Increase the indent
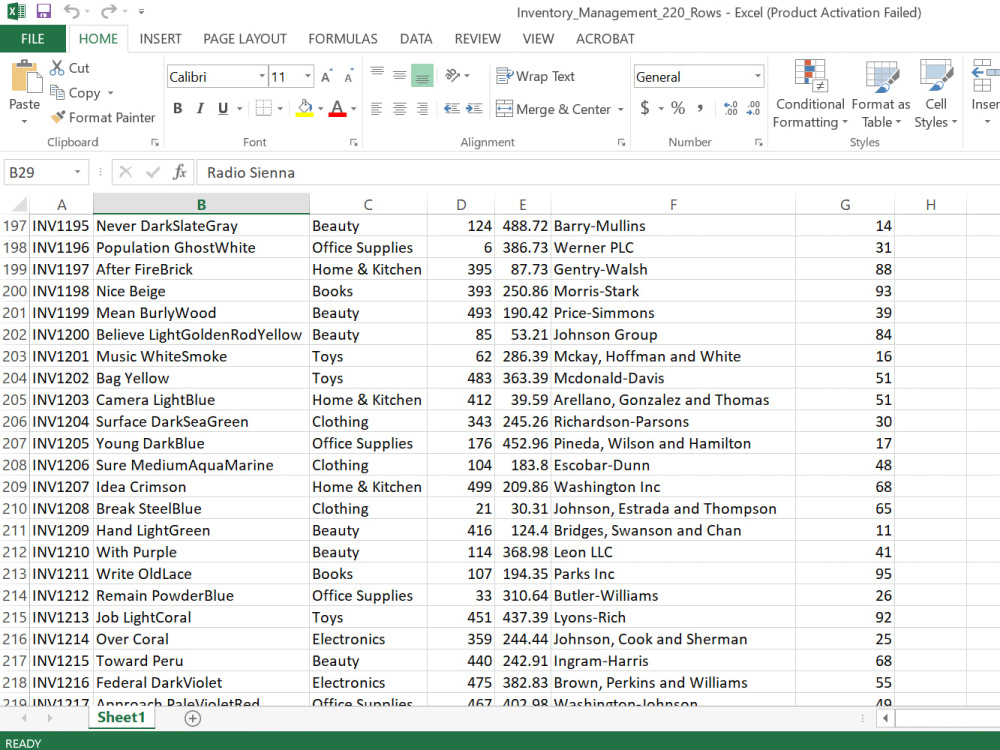 [x=474, y=108]
